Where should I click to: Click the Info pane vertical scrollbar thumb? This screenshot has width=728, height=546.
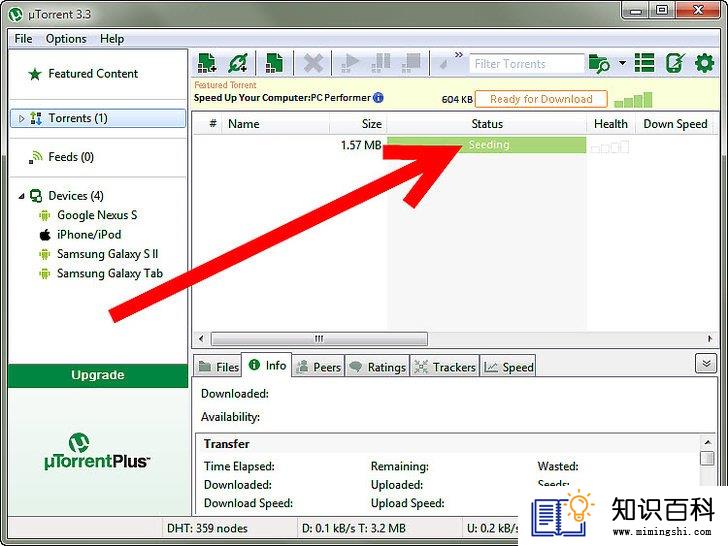point(707,458)
